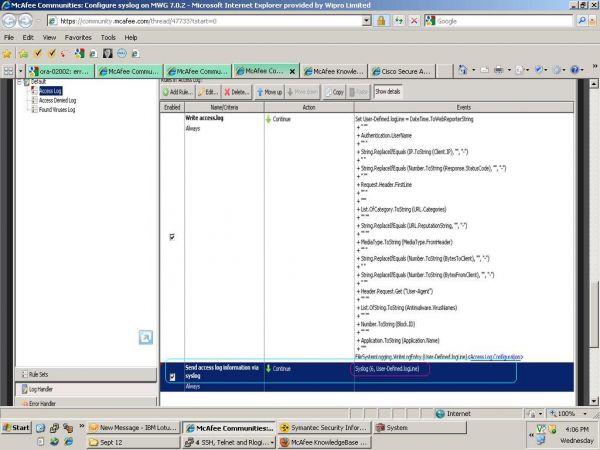The height and width of the screenshot is (450, 600).
Task: Click the Windows Start button
Action: click(16, 427)
